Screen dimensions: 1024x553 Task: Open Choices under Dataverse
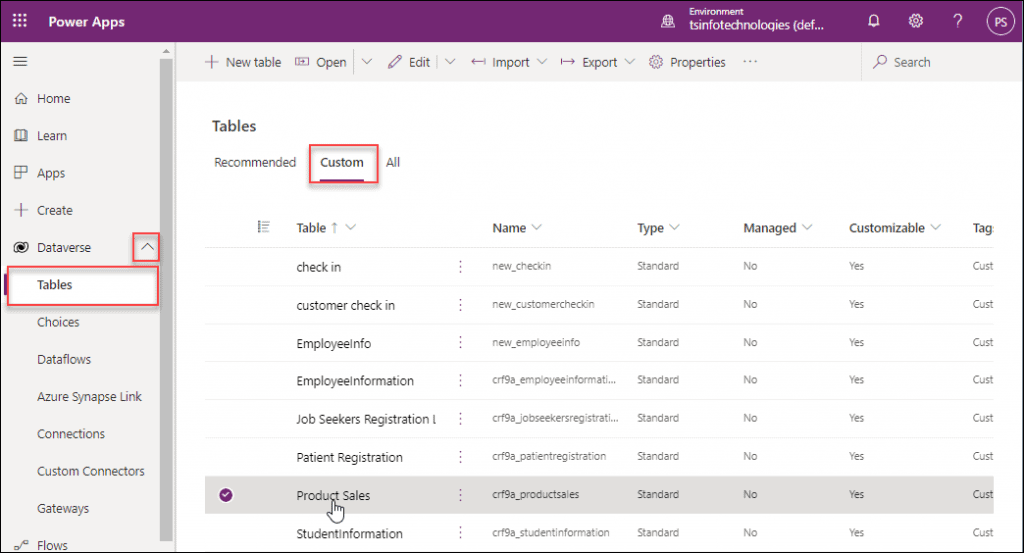tap(58, 322)
